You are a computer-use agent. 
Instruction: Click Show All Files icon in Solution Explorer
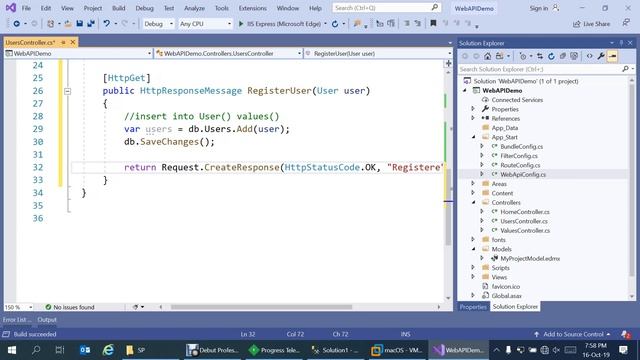click(x=574, y=56)
